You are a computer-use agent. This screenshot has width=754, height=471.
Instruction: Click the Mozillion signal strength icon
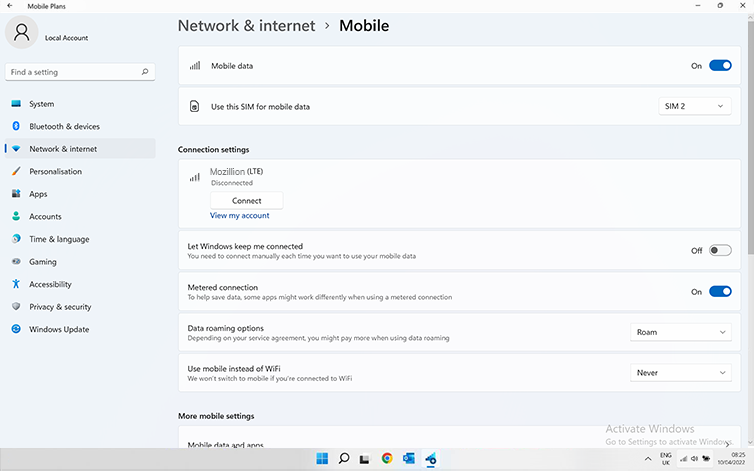(x=194, y=177)
